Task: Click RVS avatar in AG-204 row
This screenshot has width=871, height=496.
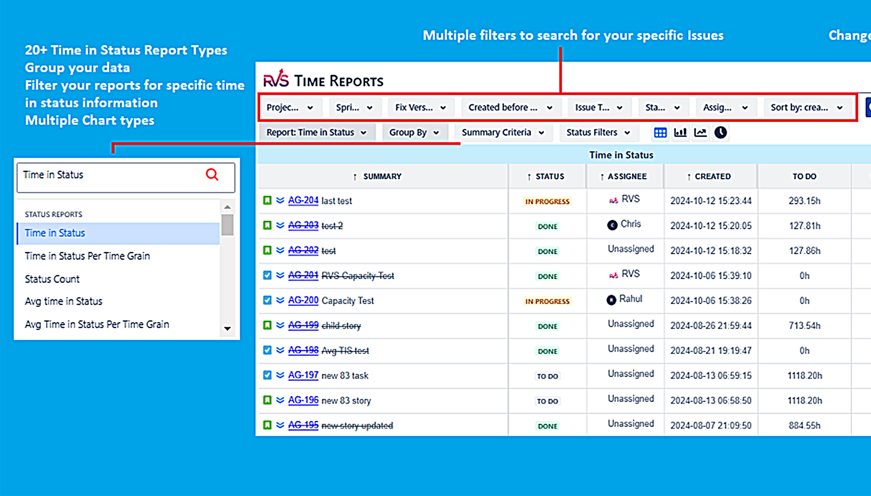Action: pos(613,200)
